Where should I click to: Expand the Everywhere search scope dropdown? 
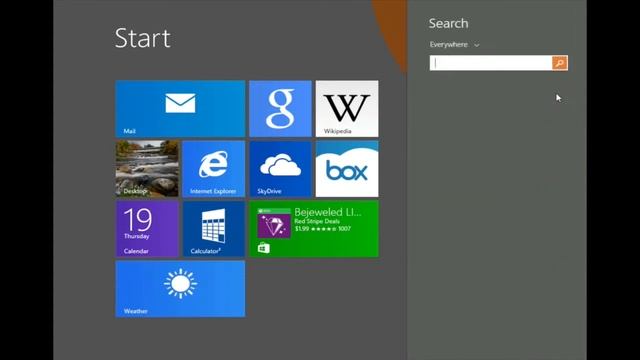tap(454, 44)
